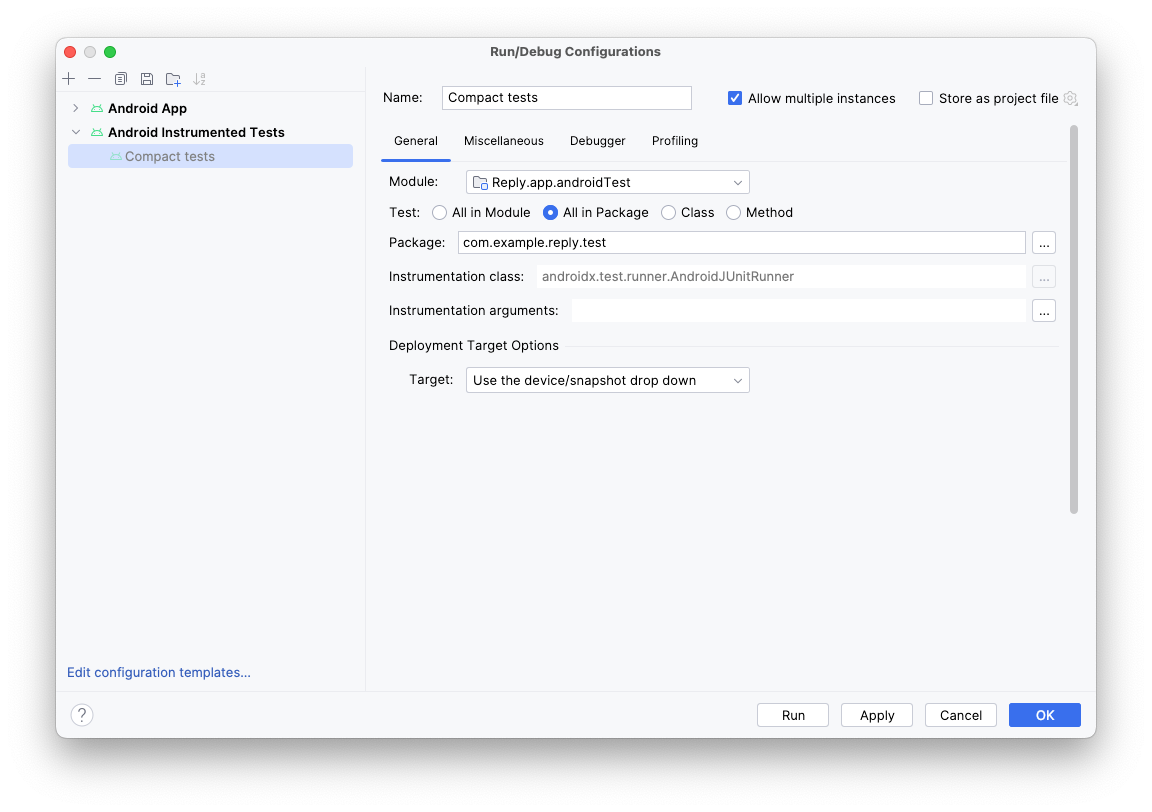Viewport: 1152px width, 812px height.
Task: Enable Store as project file
Action: 926,98
